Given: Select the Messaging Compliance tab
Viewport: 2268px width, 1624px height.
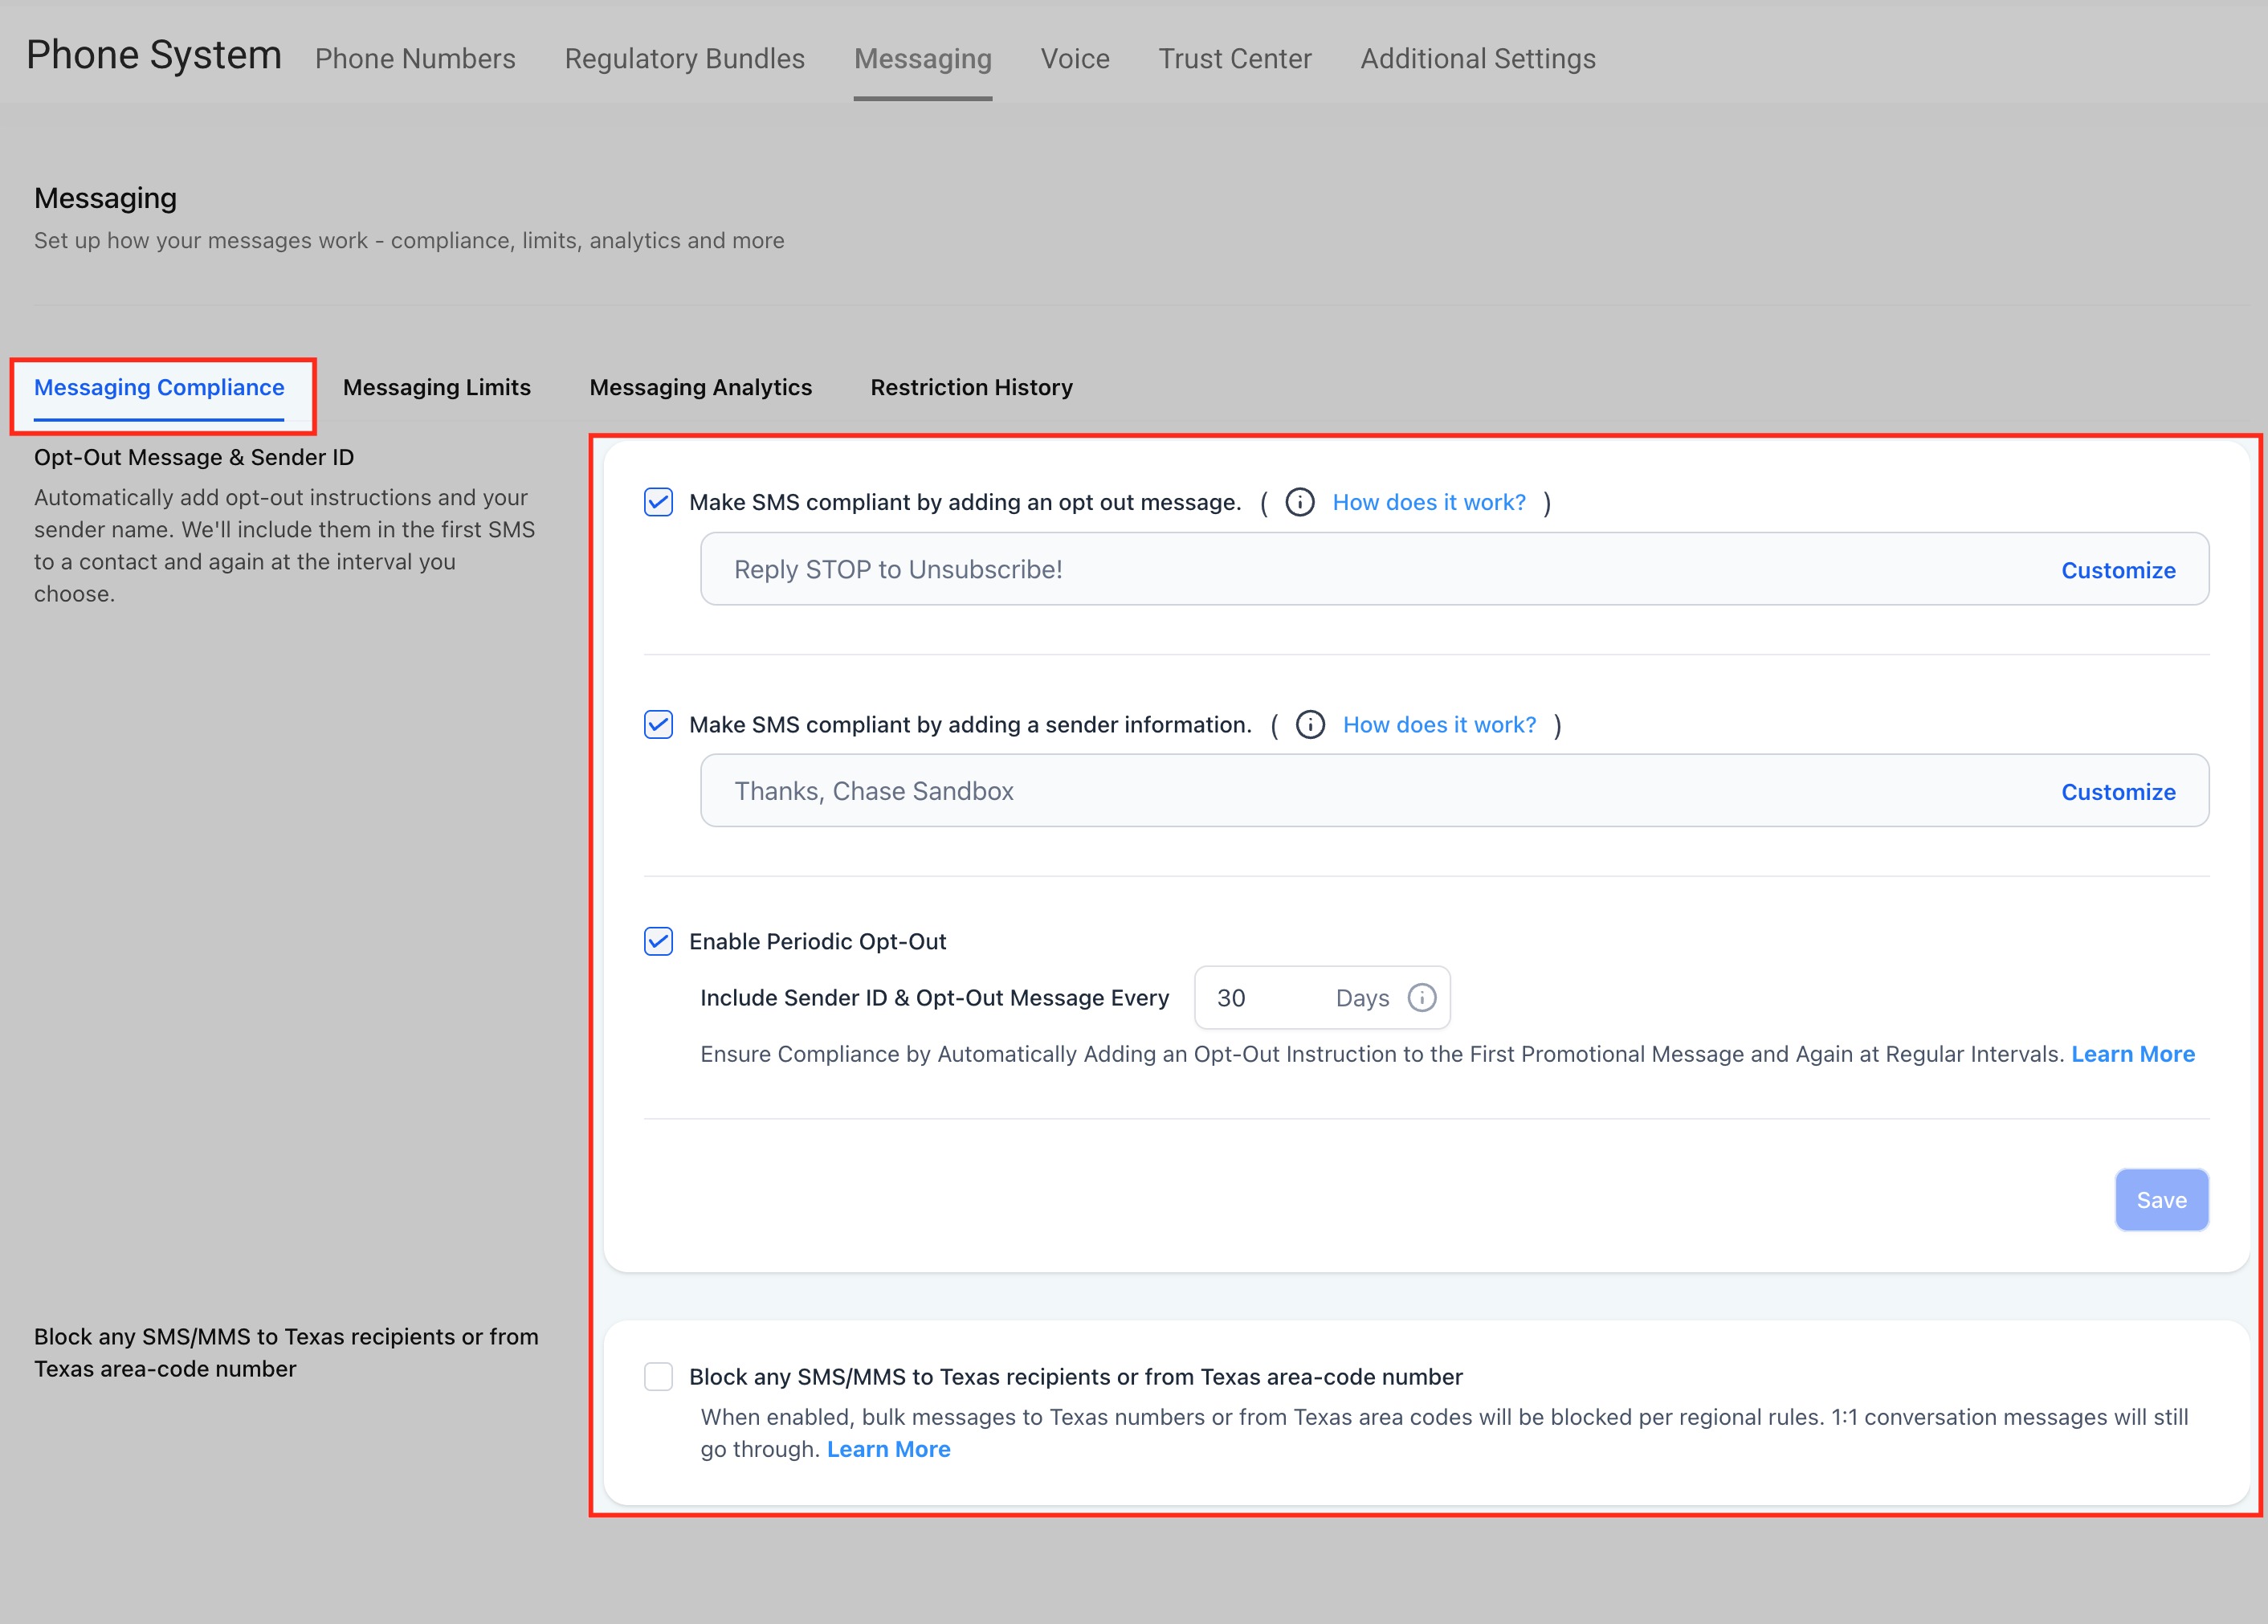Looking at the screenshot, I should pos(159,387).
